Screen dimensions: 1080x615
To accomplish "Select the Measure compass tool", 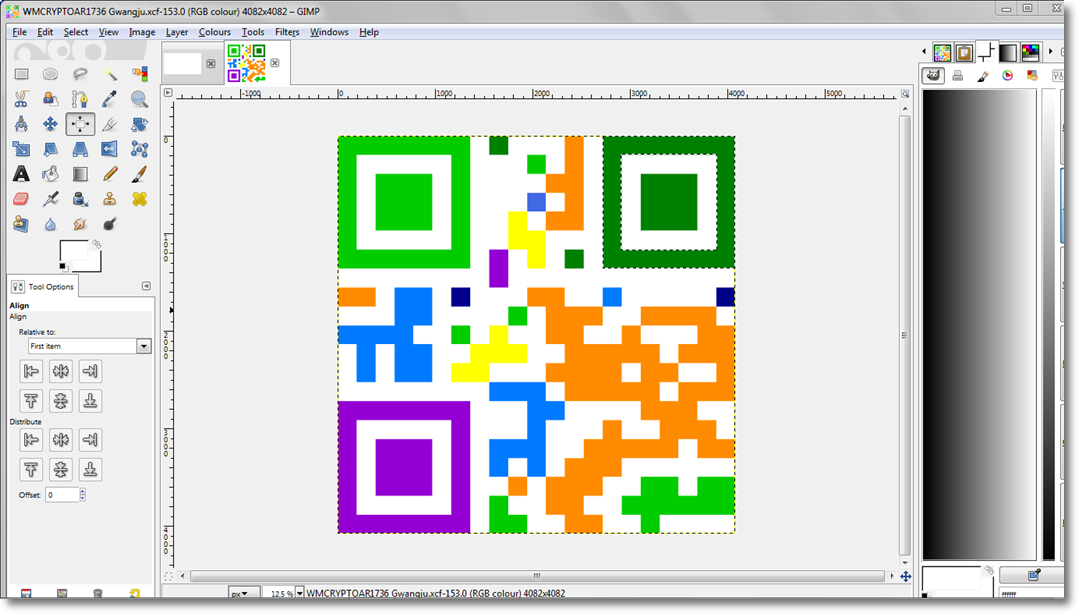I will pos(21,124).
